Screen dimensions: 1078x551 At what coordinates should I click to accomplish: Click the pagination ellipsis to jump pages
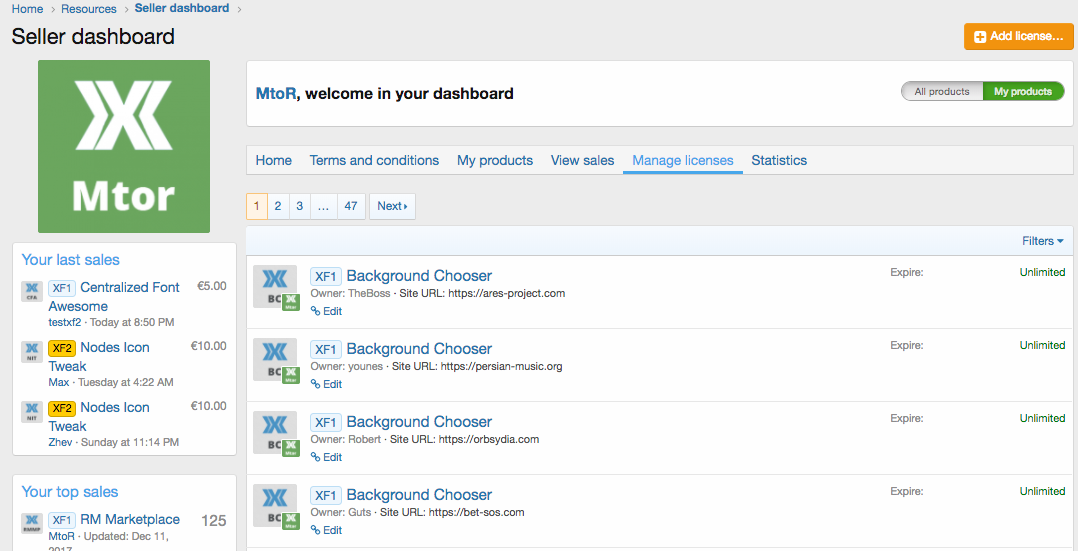point(324,206)
